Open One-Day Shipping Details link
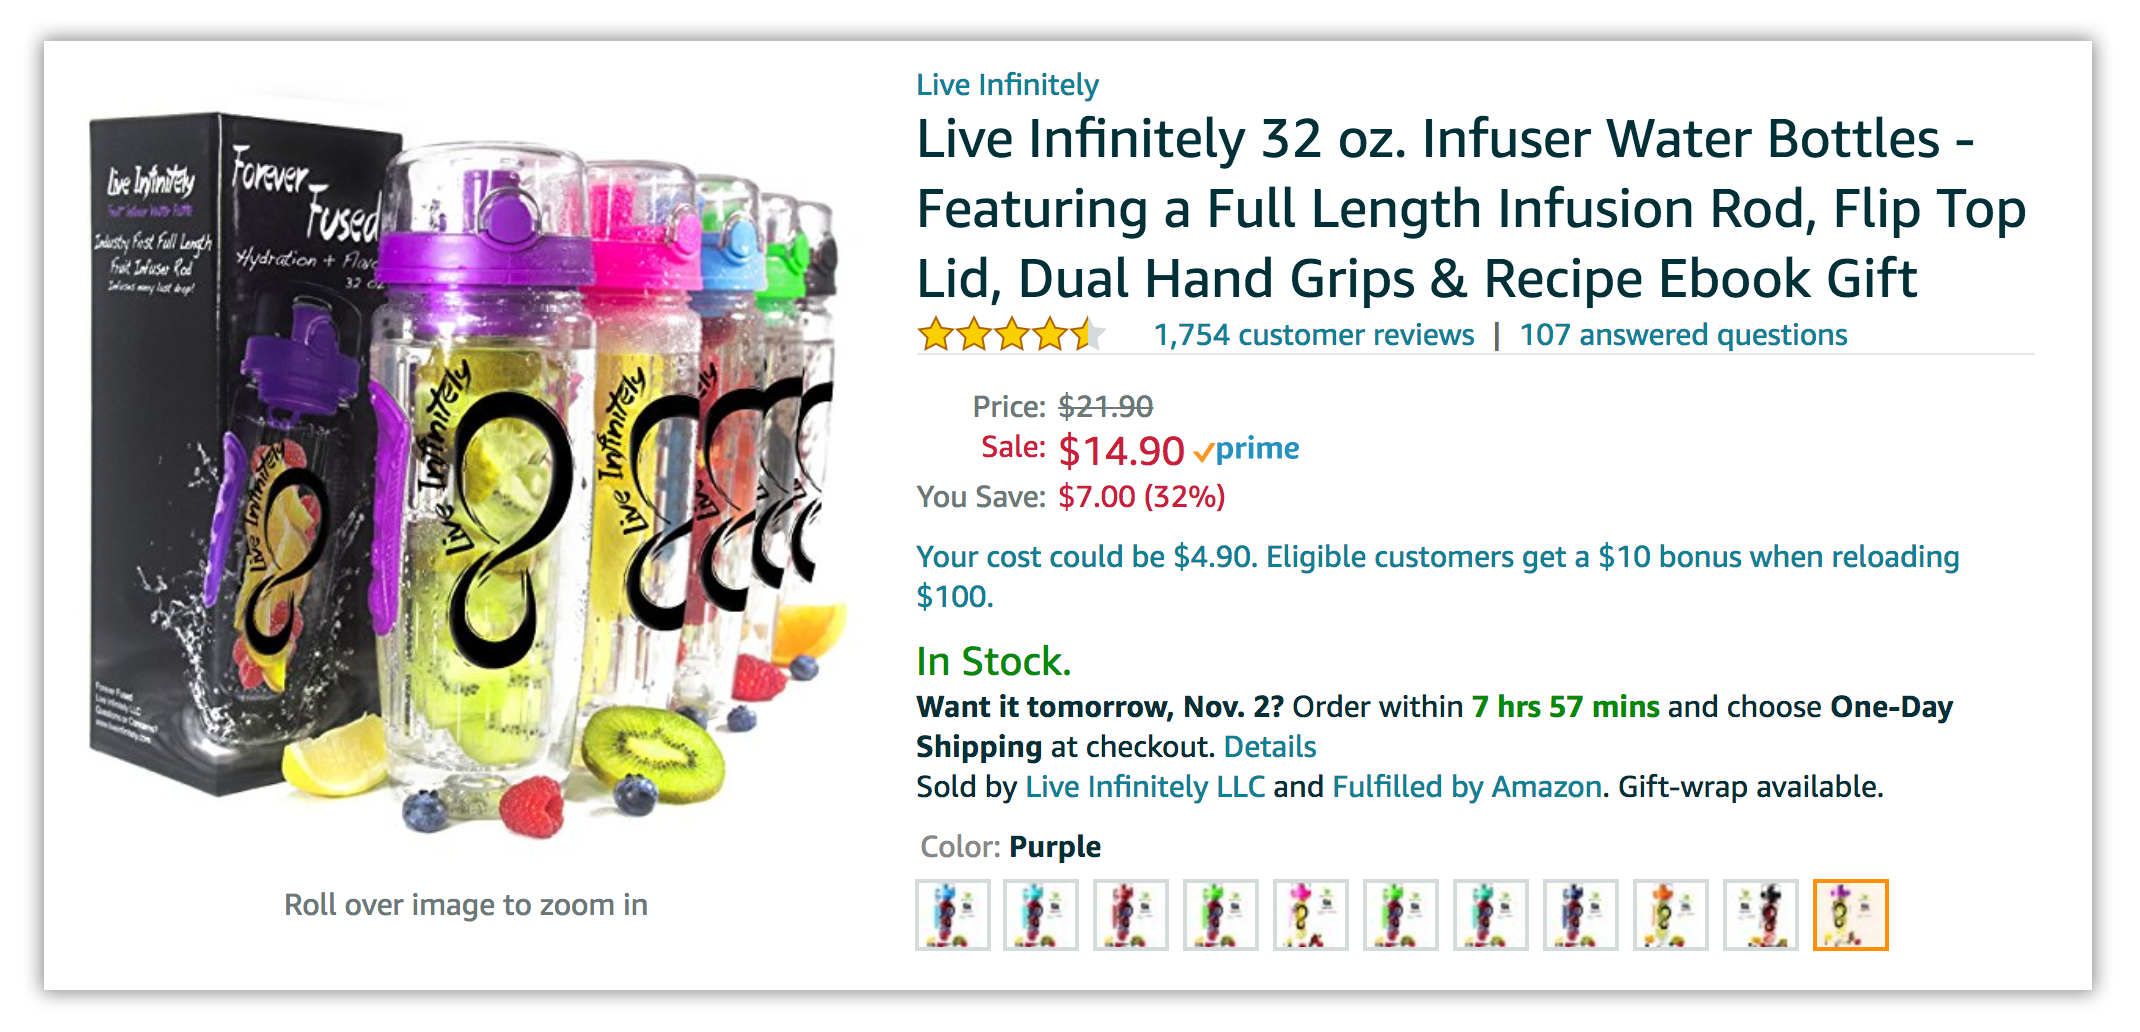This screenshot has width=2140, height=1032. pyautogui.click(x=1269, y=747)
